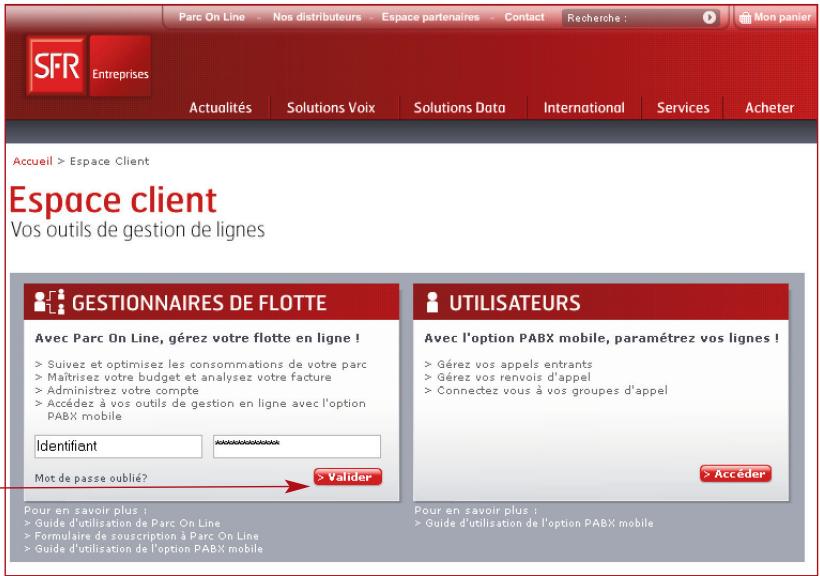The image size is (820, 576).
Task: Open Espace partenaires link
Action: point(430,17)
